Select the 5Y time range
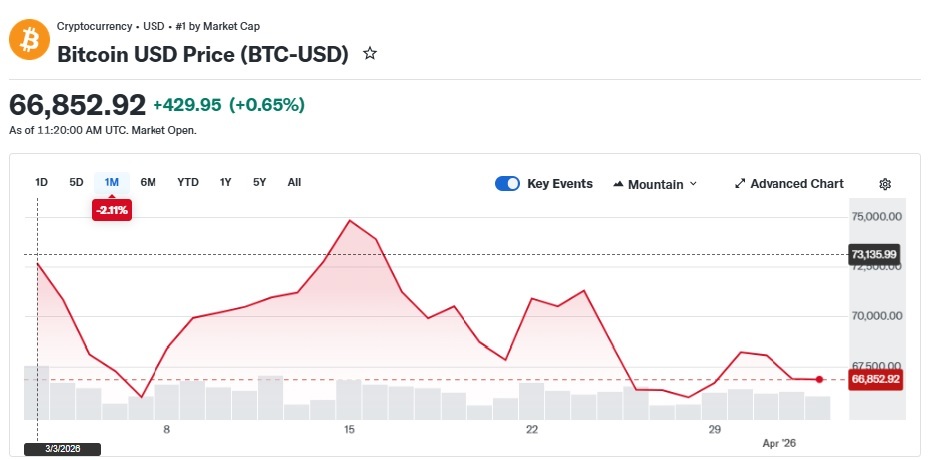931x460 pixels. click(x=259, y=183)
